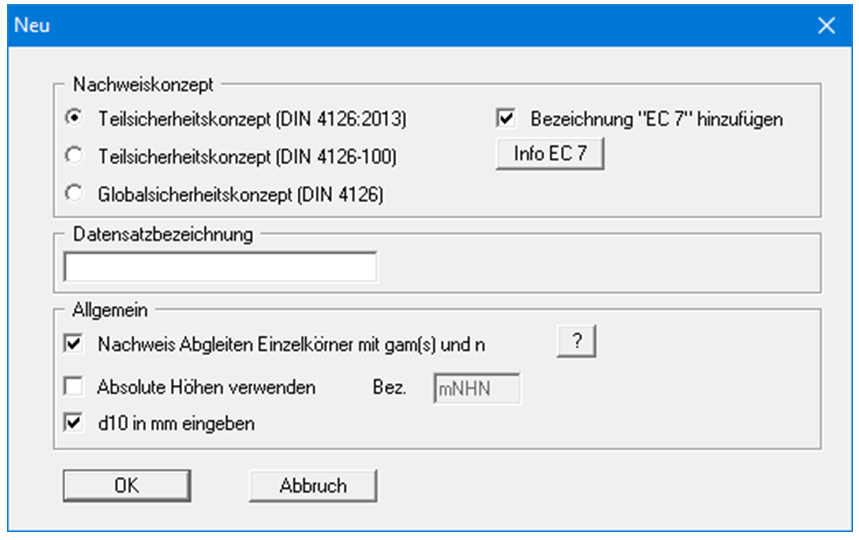Image resolution: width=859 pixels, height=540 pixels.
Task: Cancel with the Abbruch button
Action: (x=313, y=485)
